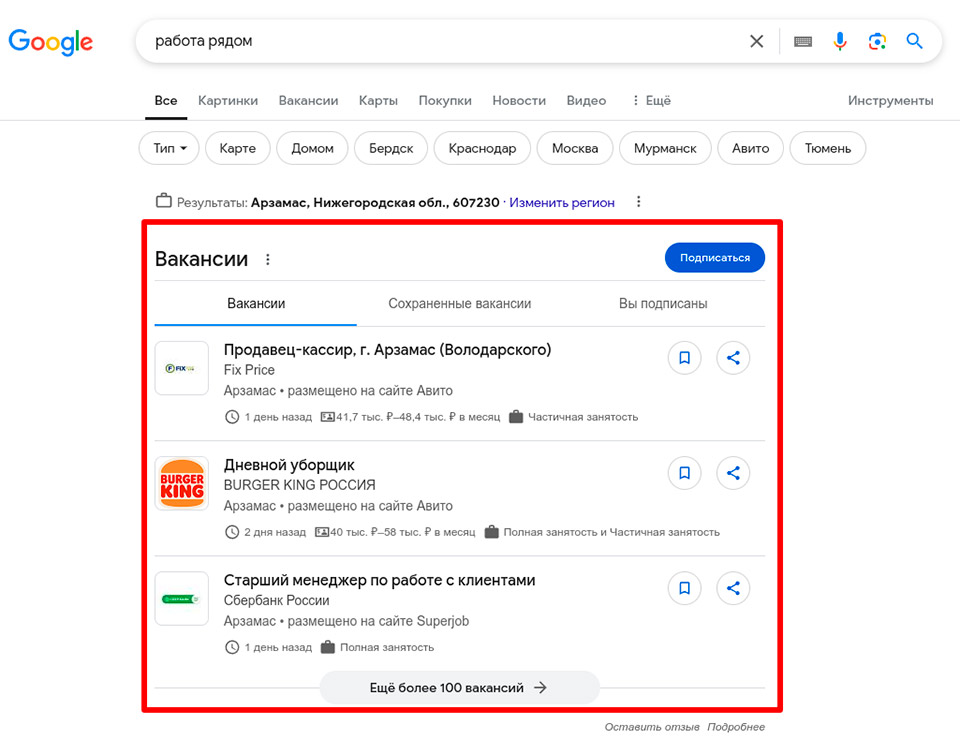
Task: Click the briefcase icon before Результаты
Action: tap(163, 201)
